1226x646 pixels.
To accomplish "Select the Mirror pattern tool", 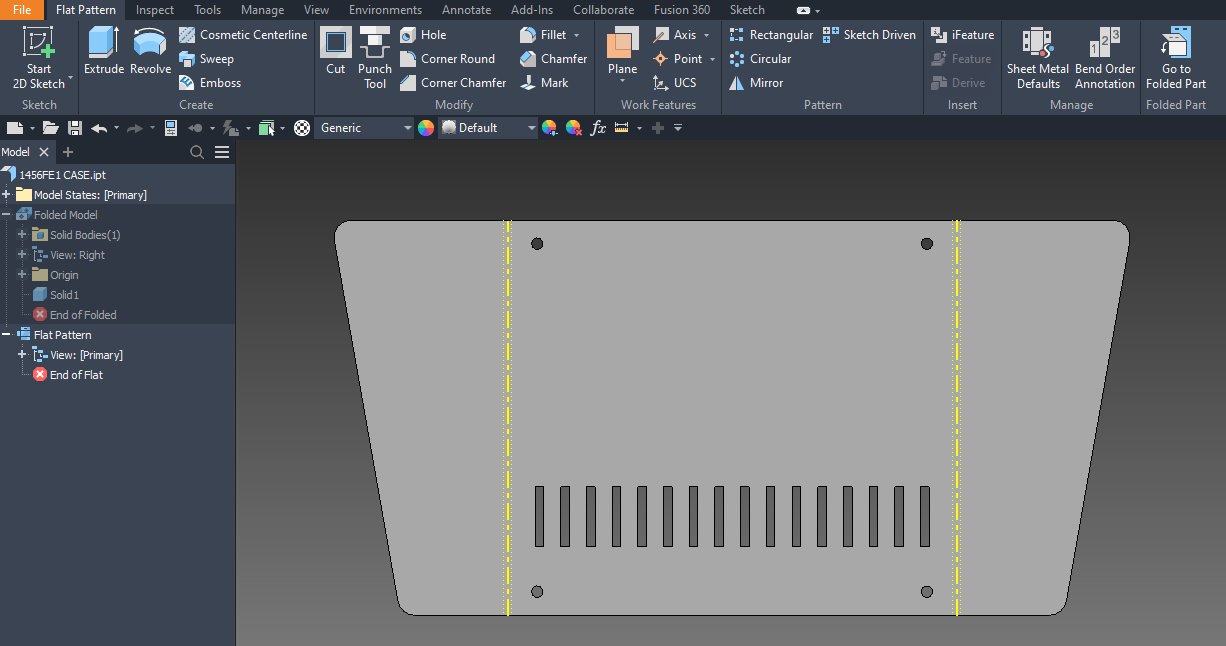I will [757, 82].
